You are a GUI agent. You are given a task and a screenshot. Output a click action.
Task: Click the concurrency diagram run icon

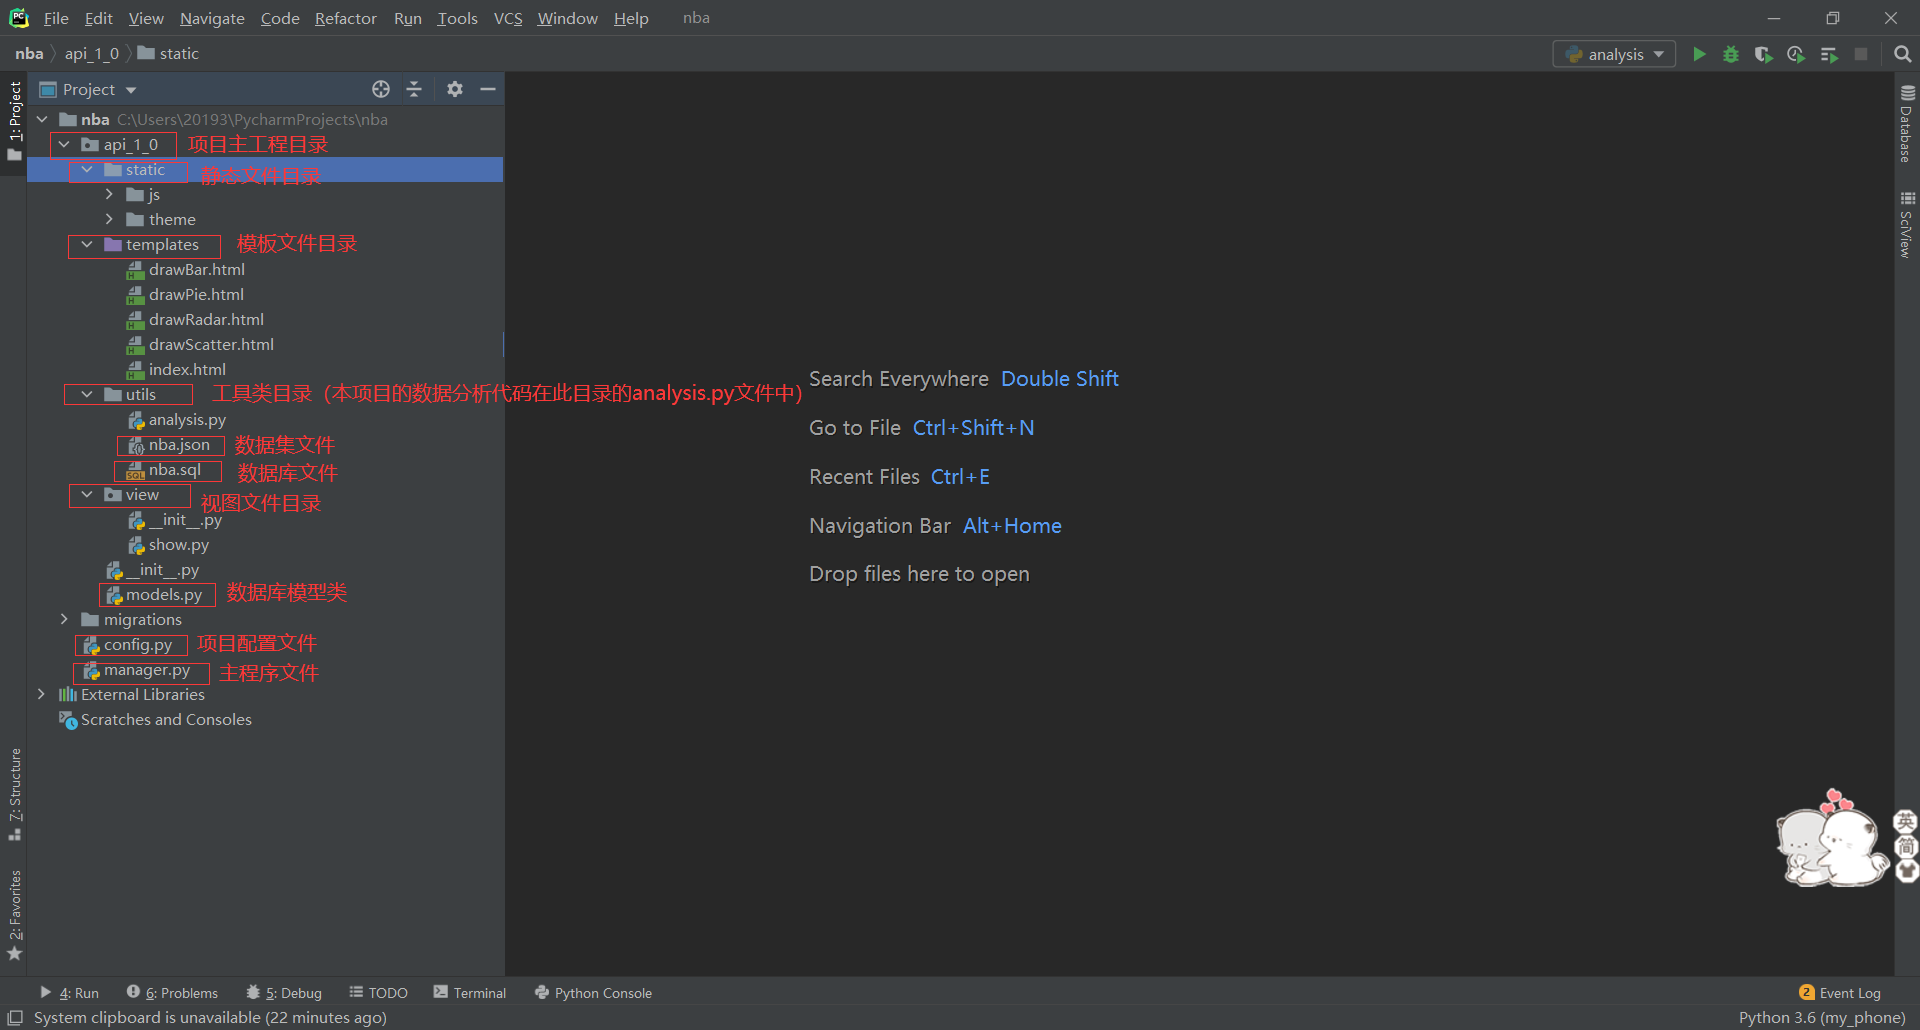coord(1829,54)
